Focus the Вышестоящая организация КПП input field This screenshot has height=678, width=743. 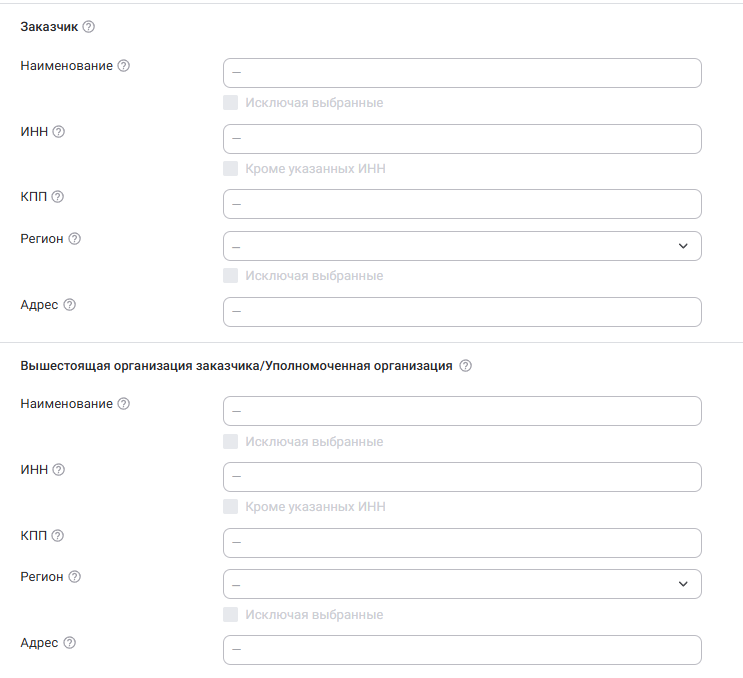pos(462,543)
